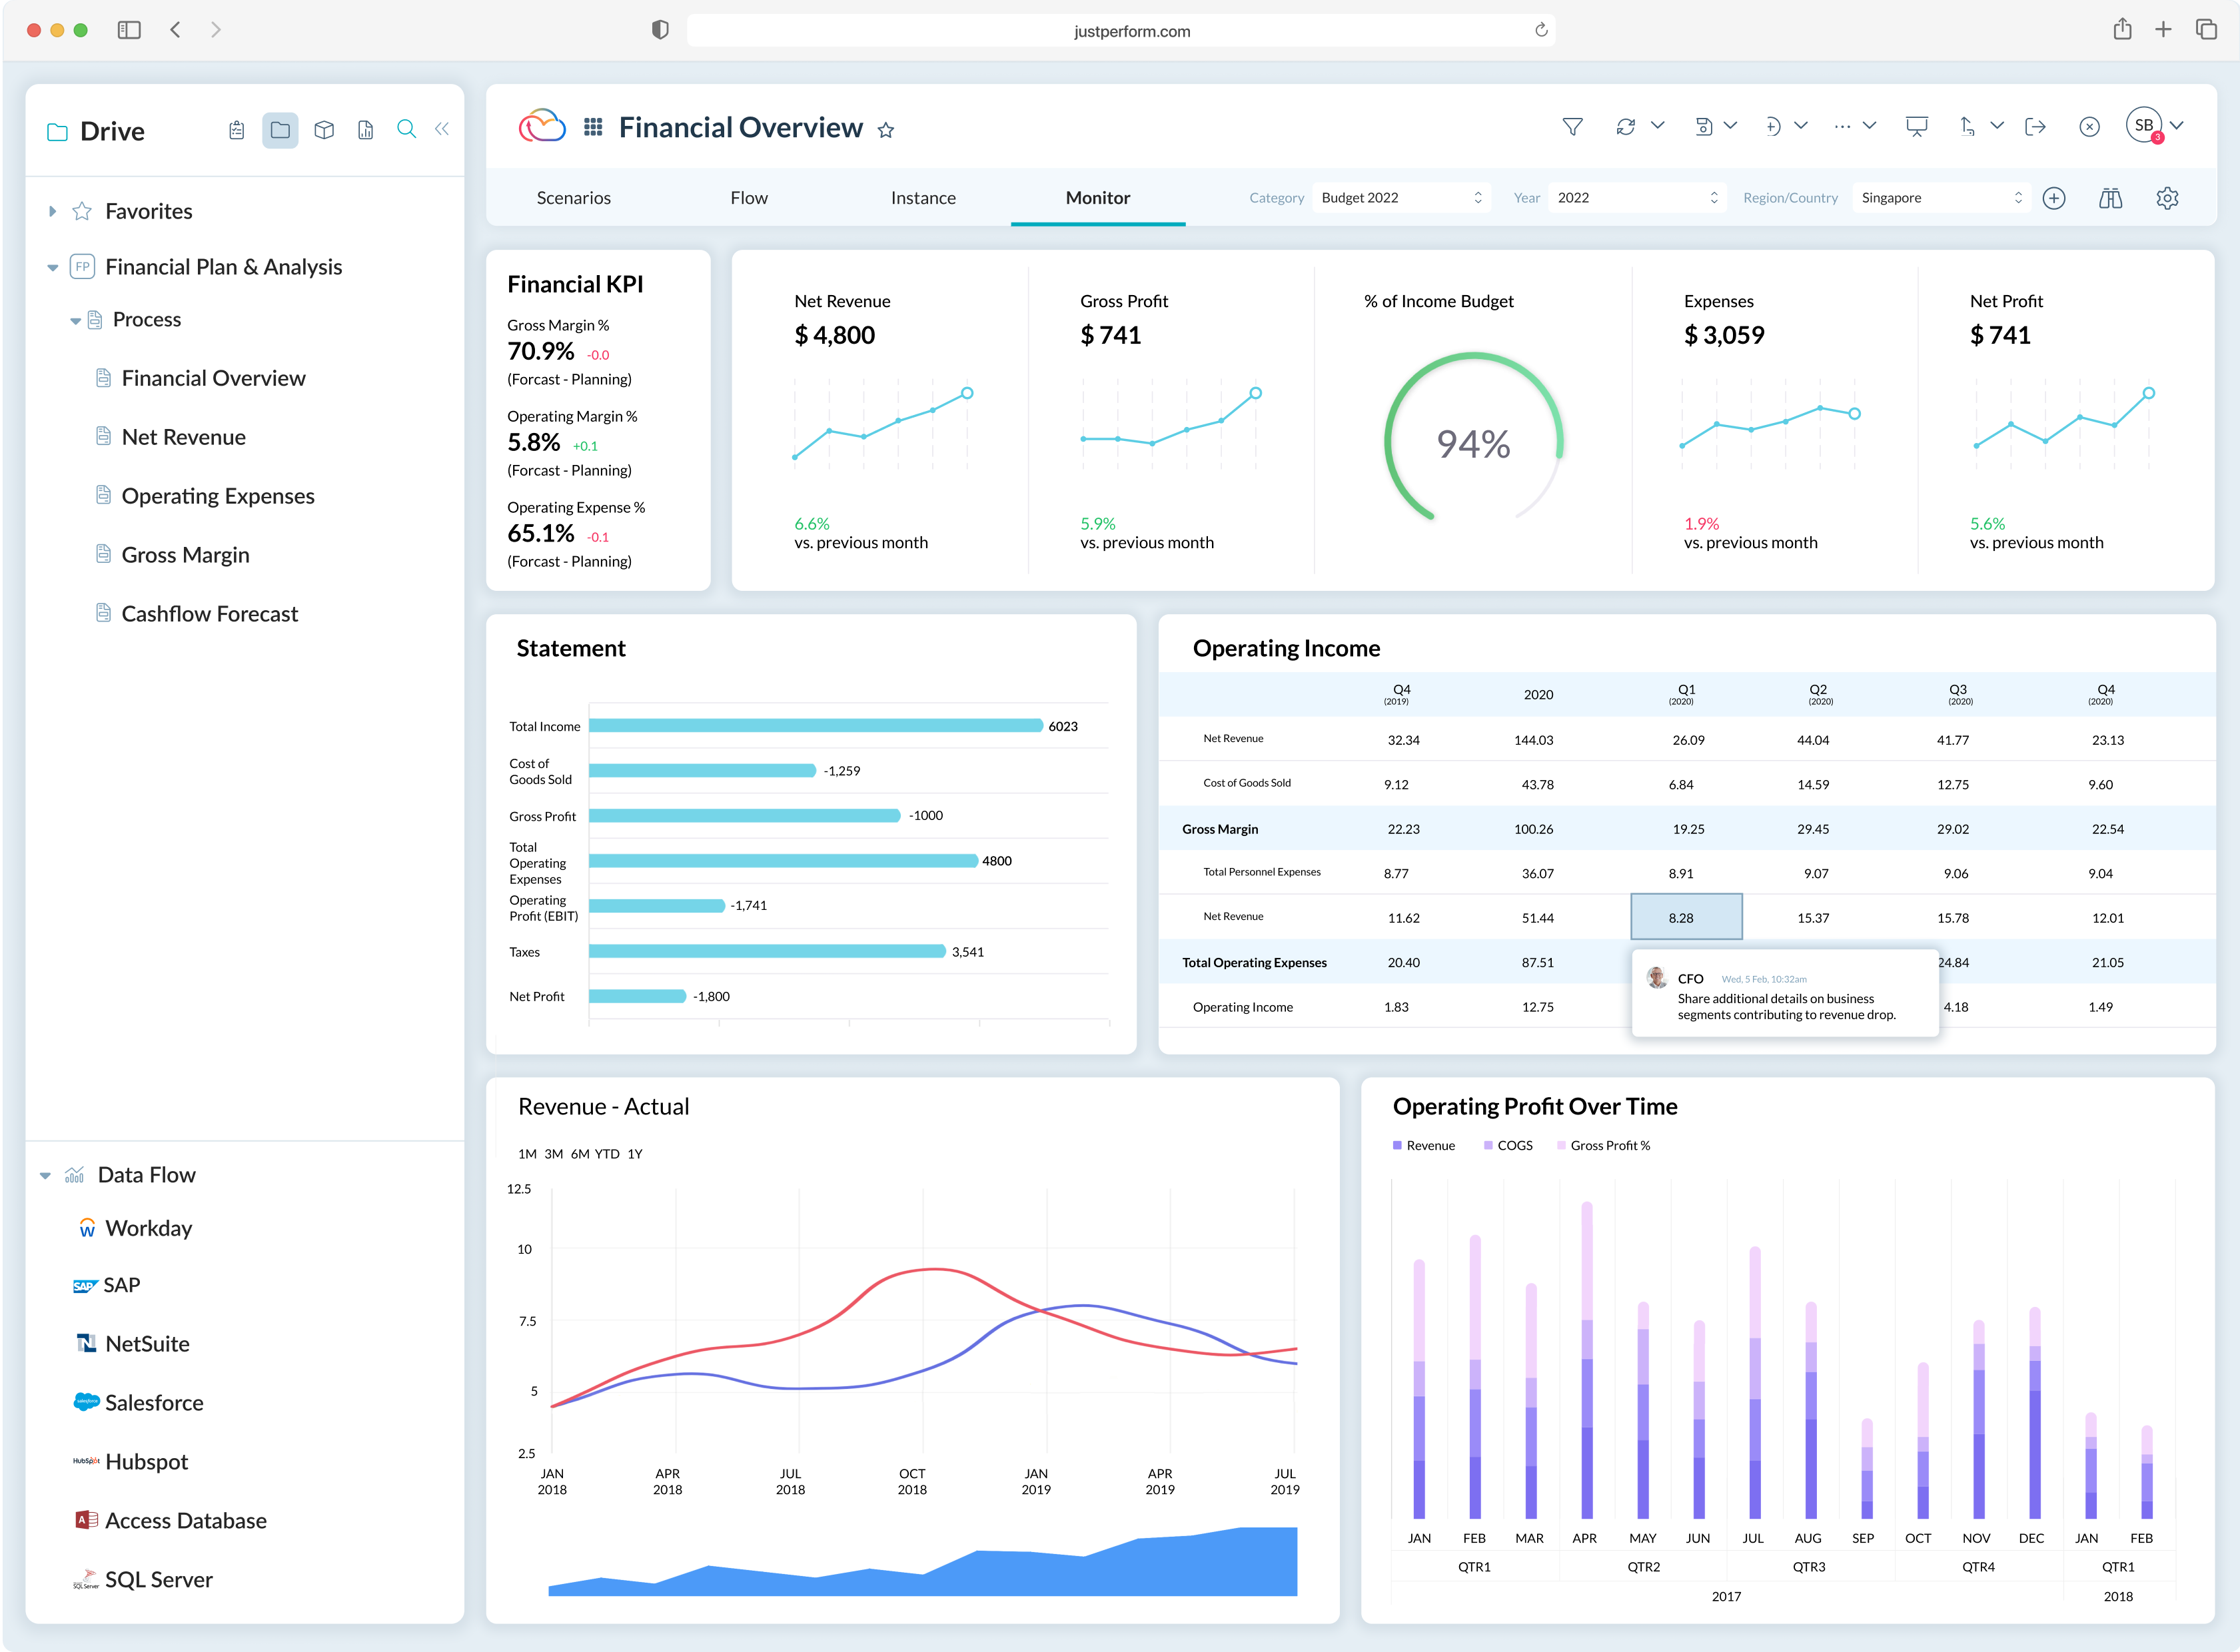Click the filter funnel icon

click(x=1572, y=127)
